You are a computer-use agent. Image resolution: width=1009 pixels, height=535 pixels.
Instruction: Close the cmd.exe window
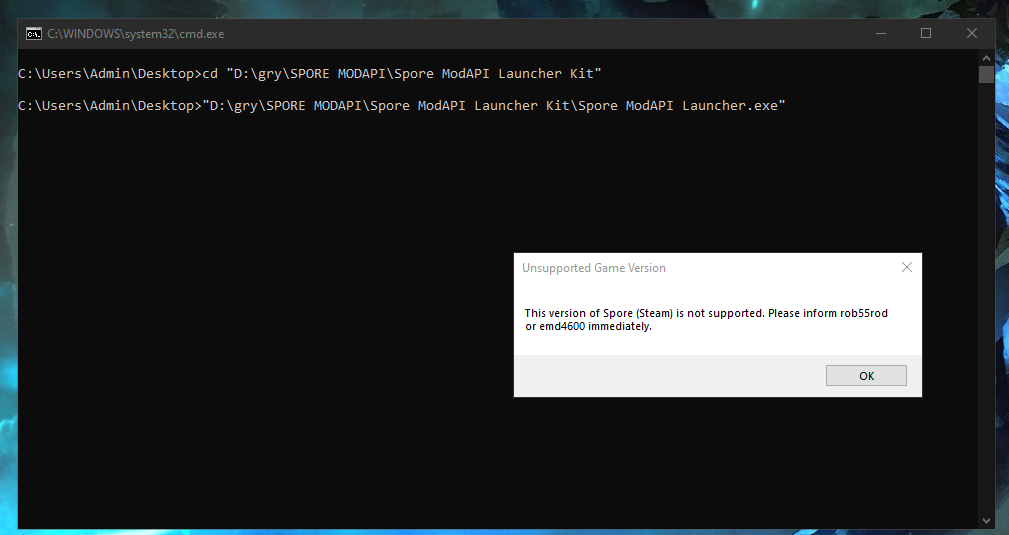click(972, 33)
